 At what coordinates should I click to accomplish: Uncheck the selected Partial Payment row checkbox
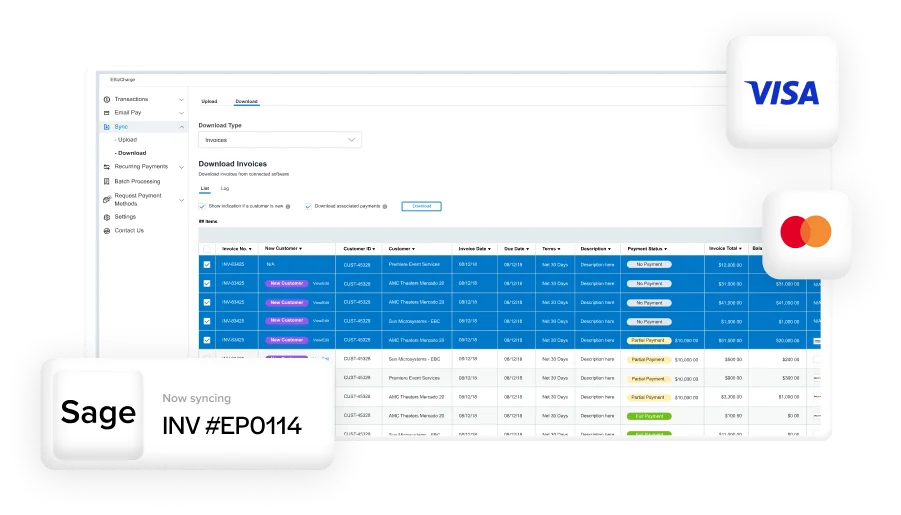207,340
